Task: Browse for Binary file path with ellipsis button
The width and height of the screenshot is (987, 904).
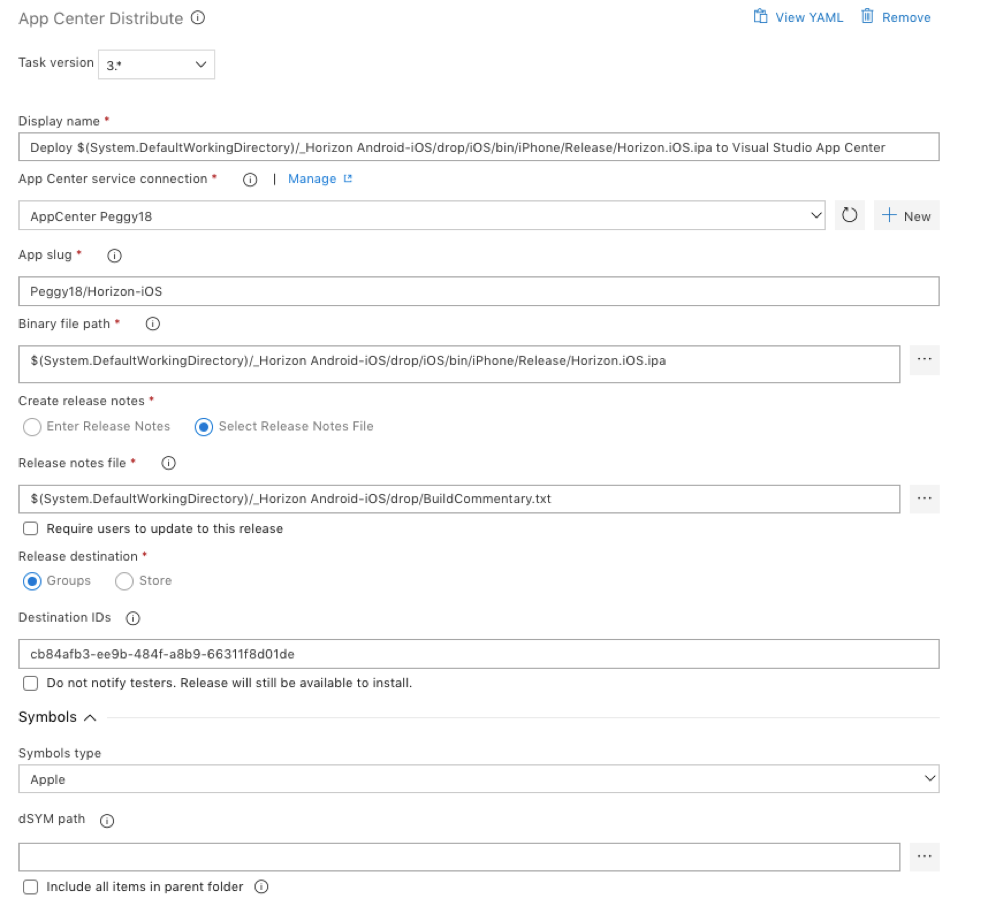Action: point(924,359)
